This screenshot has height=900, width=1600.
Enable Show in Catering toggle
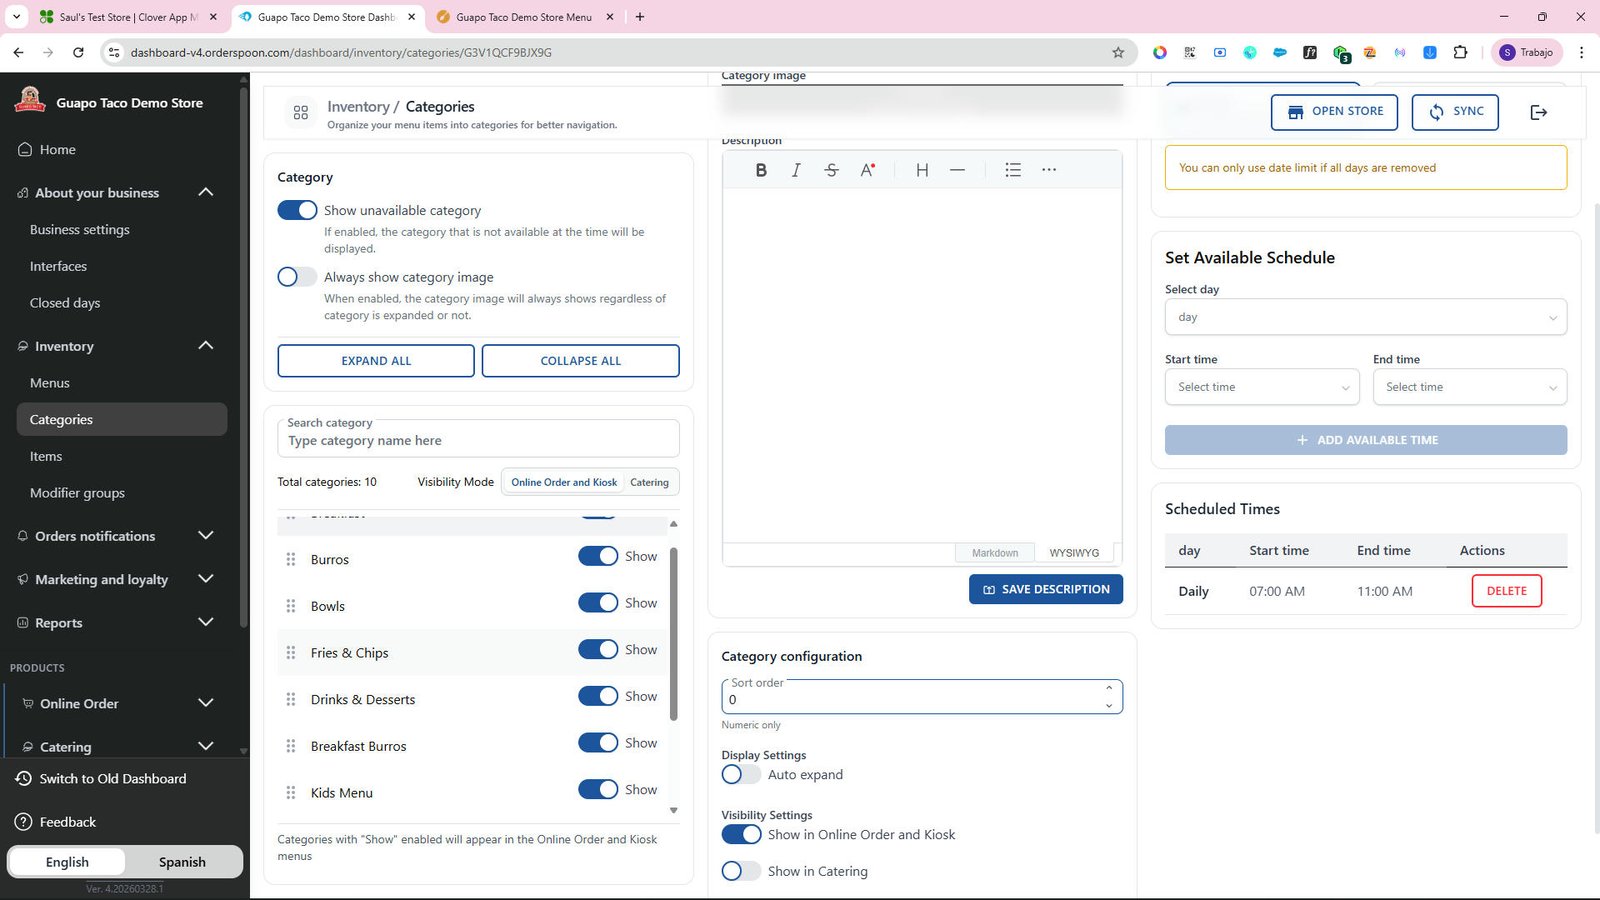pyautogui.click(x=741, y=871)
